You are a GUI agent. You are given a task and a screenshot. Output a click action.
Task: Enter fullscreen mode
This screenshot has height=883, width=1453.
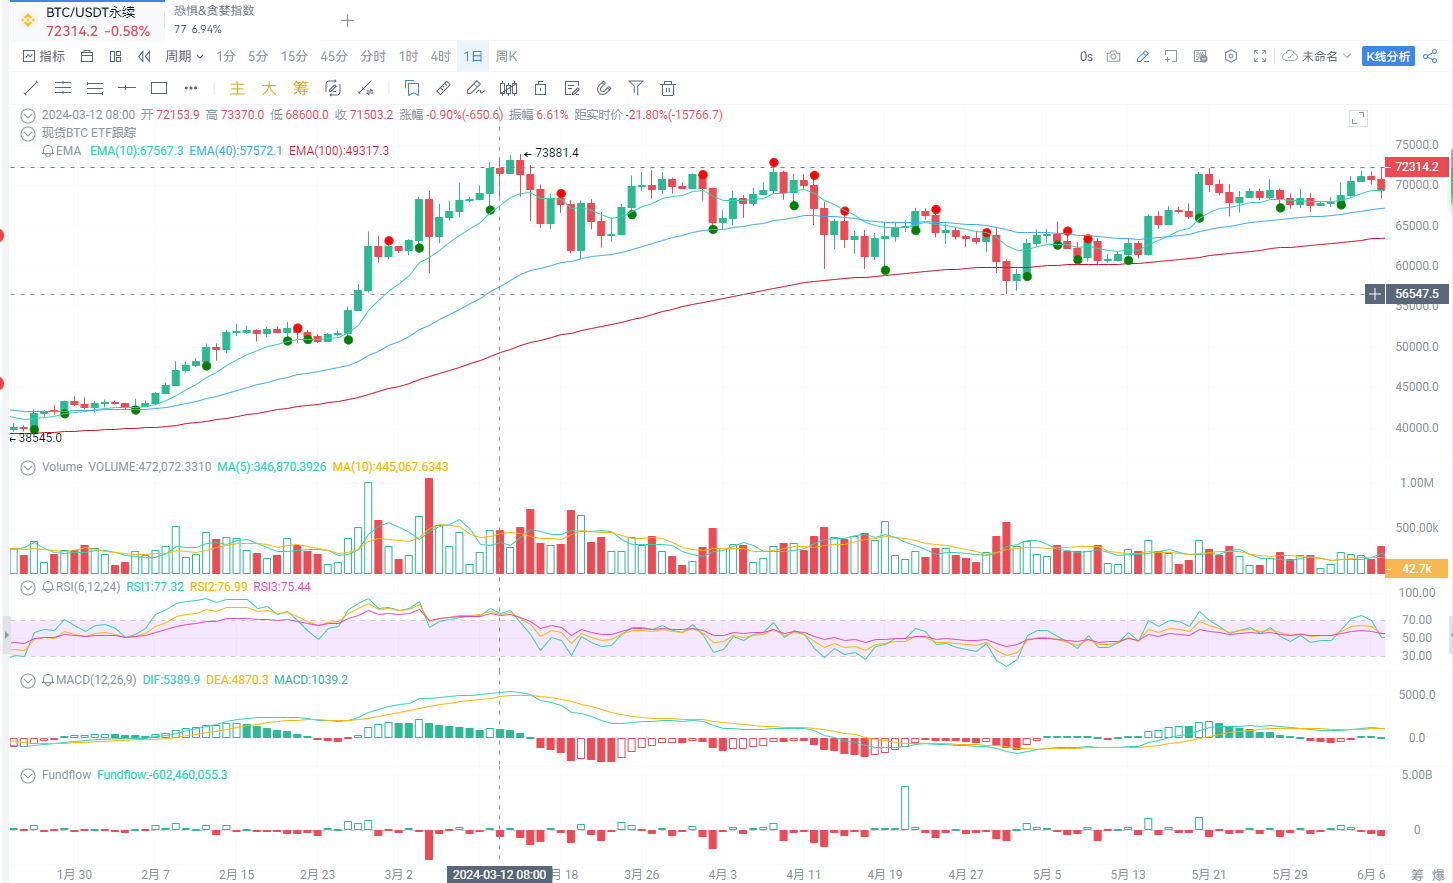(x=1260, y=57)
